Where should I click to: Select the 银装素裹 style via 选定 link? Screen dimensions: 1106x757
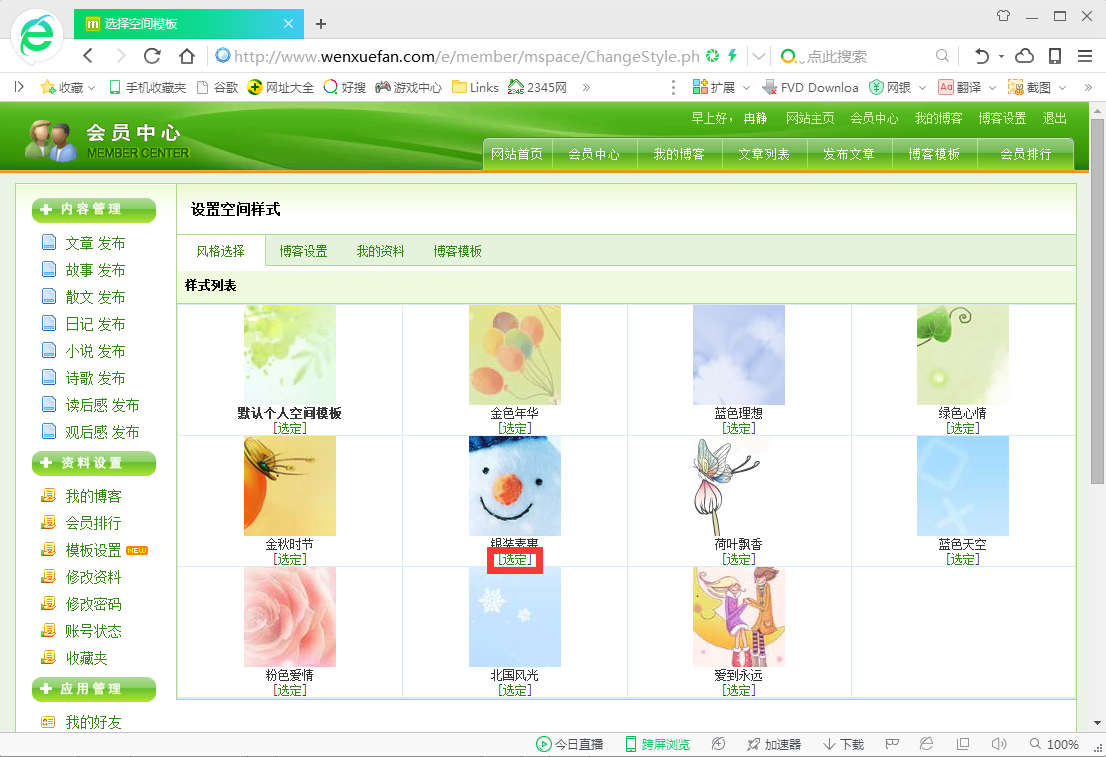[514, 560]
